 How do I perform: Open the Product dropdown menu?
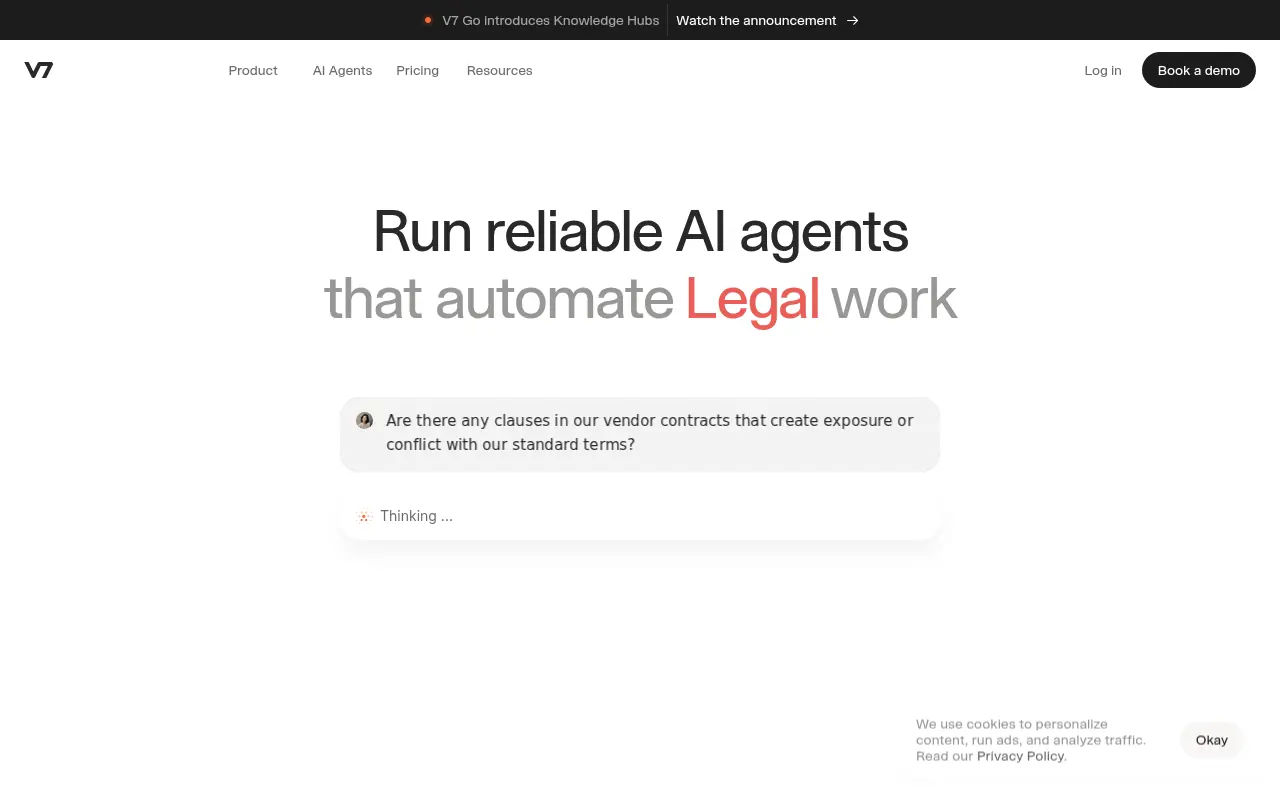pyautogui.click(x=253, y=70)
